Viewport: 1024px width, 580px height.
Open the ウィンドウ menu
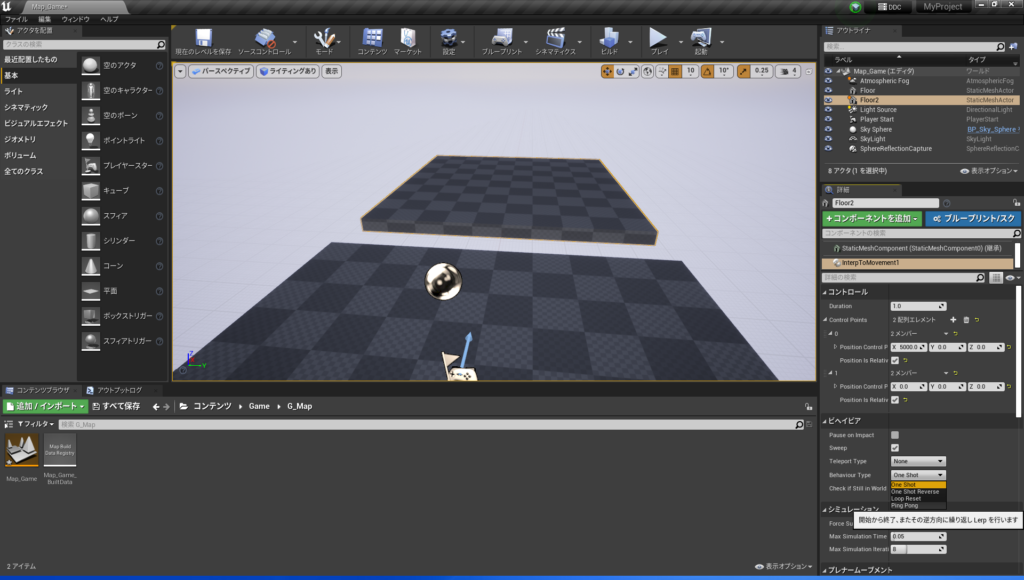[x=75, y=19]
